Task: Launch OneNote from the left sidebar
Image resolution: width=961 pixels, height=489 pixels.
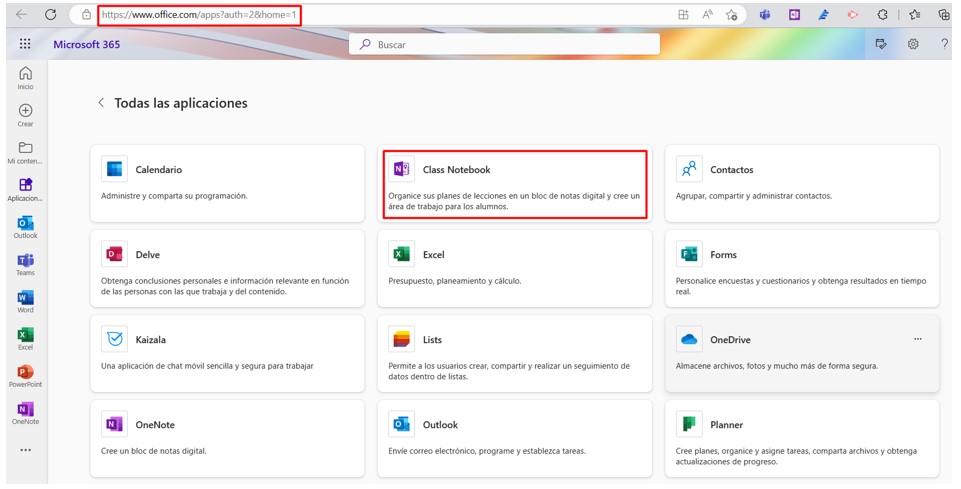Action: (x=25, y=414)
